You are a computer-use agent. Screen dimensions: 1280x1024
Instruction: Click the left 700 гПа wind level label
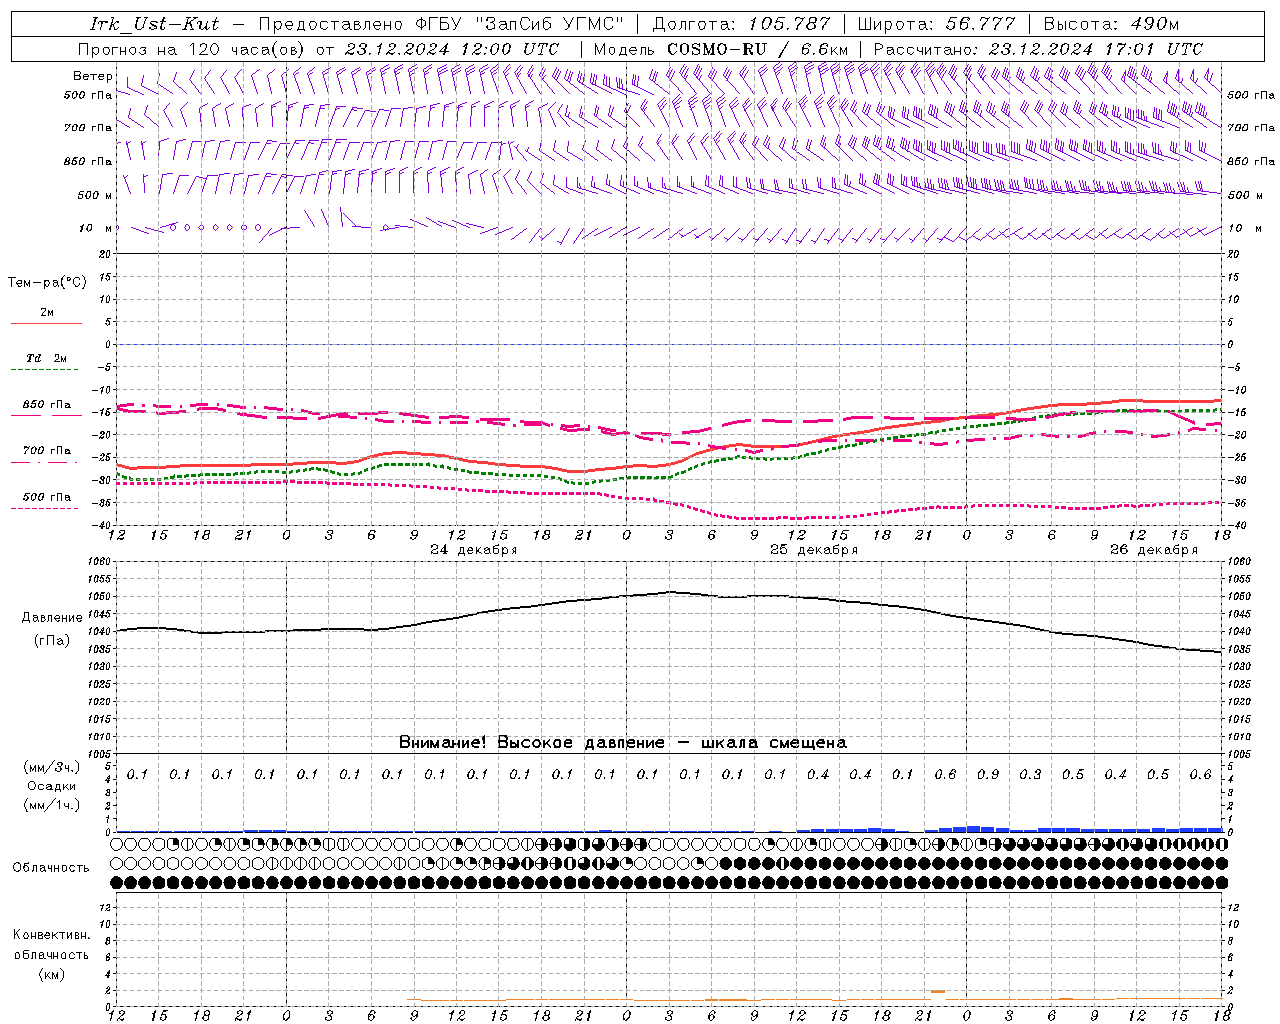(88, 128)
